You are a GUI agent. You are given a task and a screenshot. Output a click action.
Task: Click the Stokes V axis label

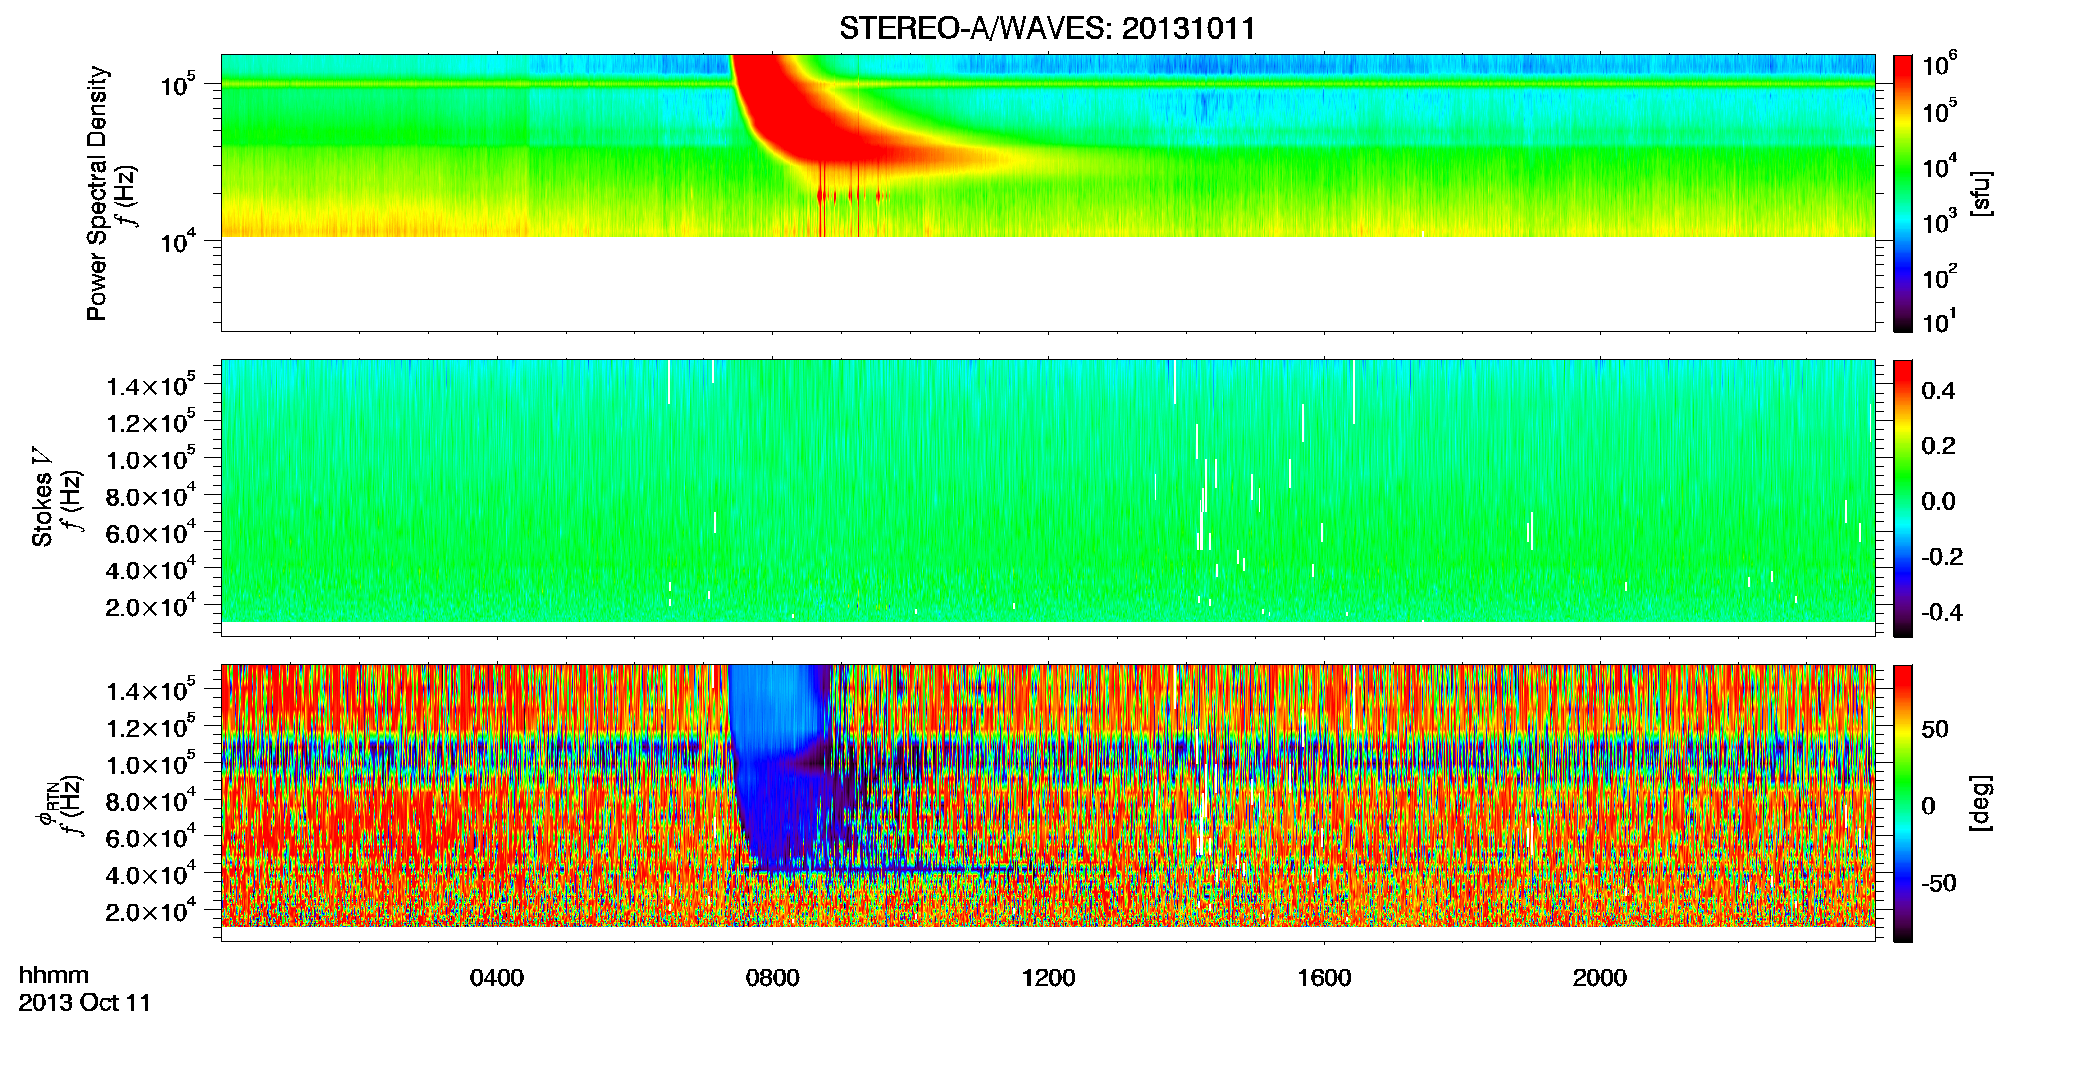(x=42, y=497)
